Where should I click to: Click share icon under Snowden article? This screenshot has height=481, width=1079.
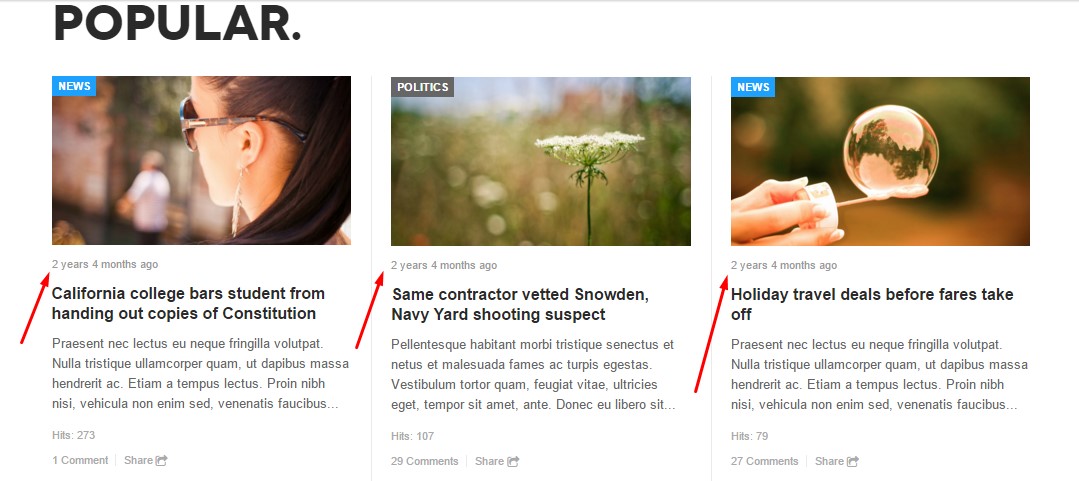513,461
